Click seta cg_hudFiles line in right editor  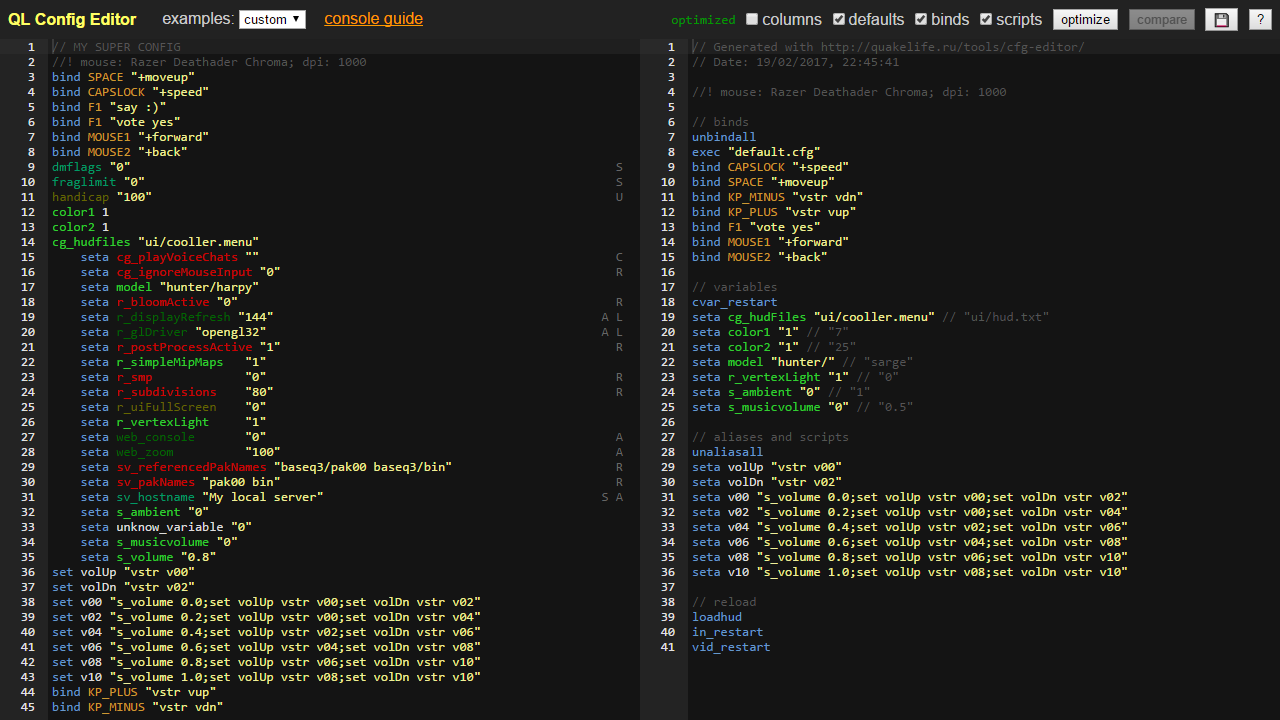tap(870, 317)
